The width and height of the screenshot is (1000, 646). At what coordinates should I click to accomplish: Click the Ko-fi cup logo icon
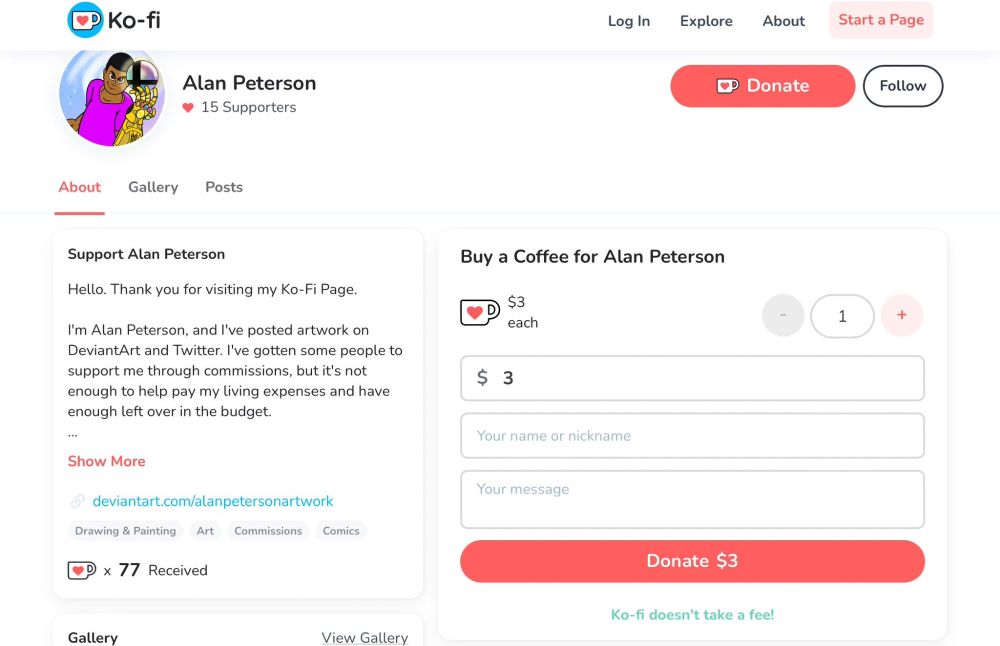pos(85,20)
